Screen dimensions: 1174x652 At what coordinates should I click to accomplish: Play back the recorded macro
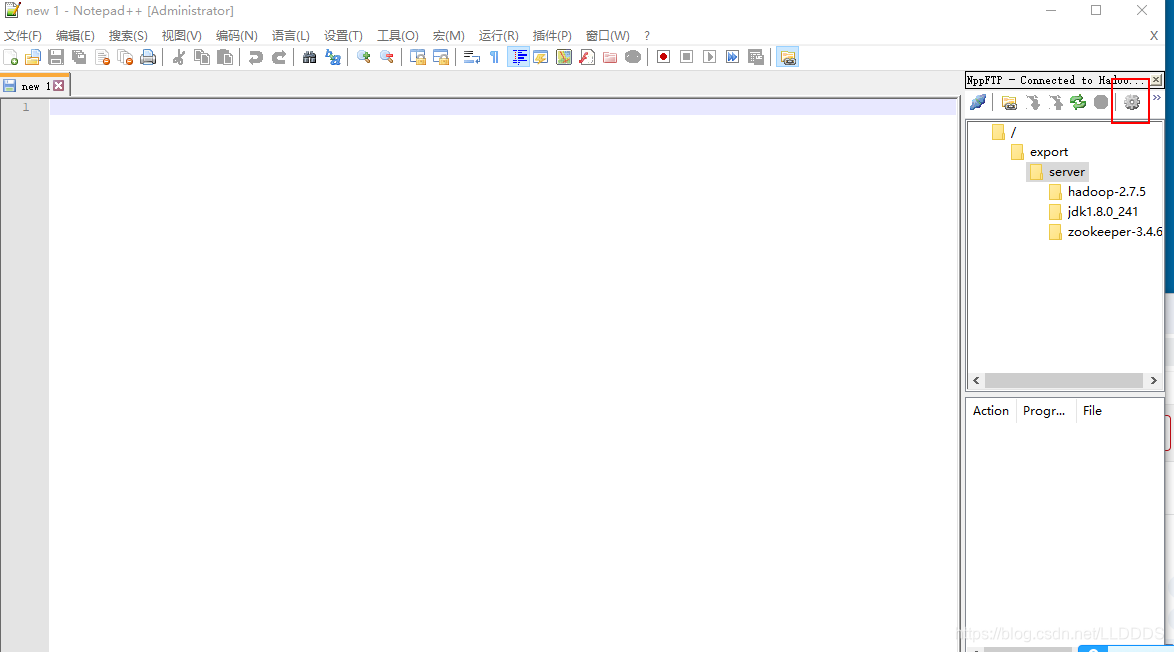pos(710,57)
